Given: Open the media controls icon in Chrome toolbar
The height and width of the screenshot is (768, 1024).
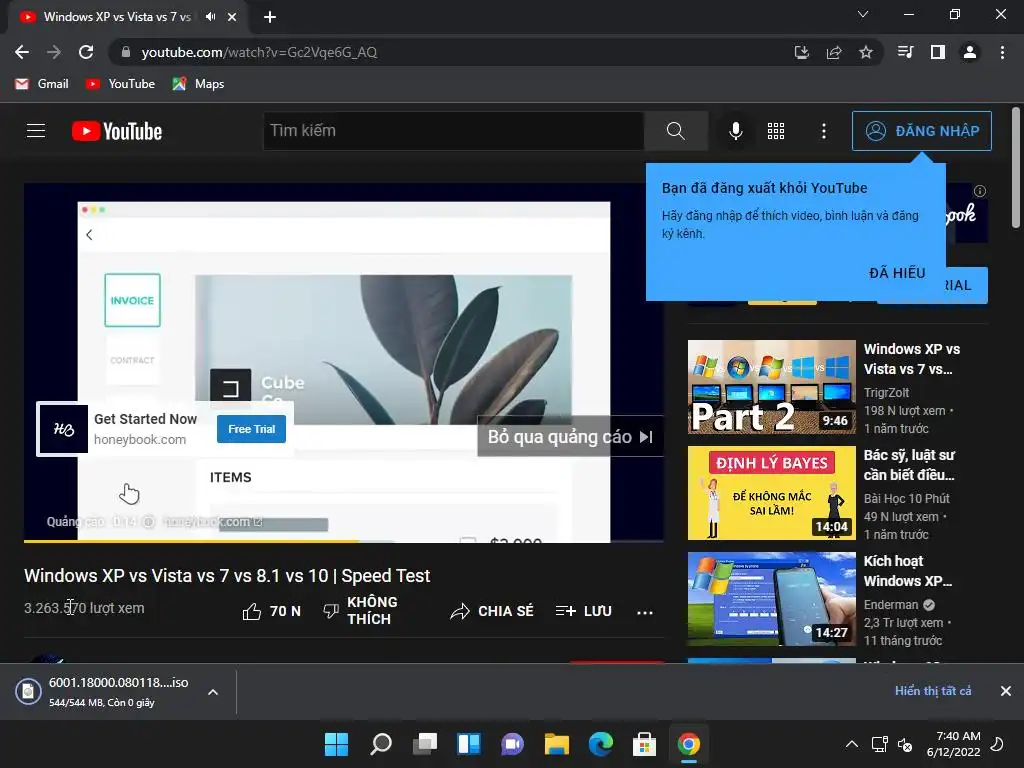Looking at the screenshot, I should click(905, 52).
